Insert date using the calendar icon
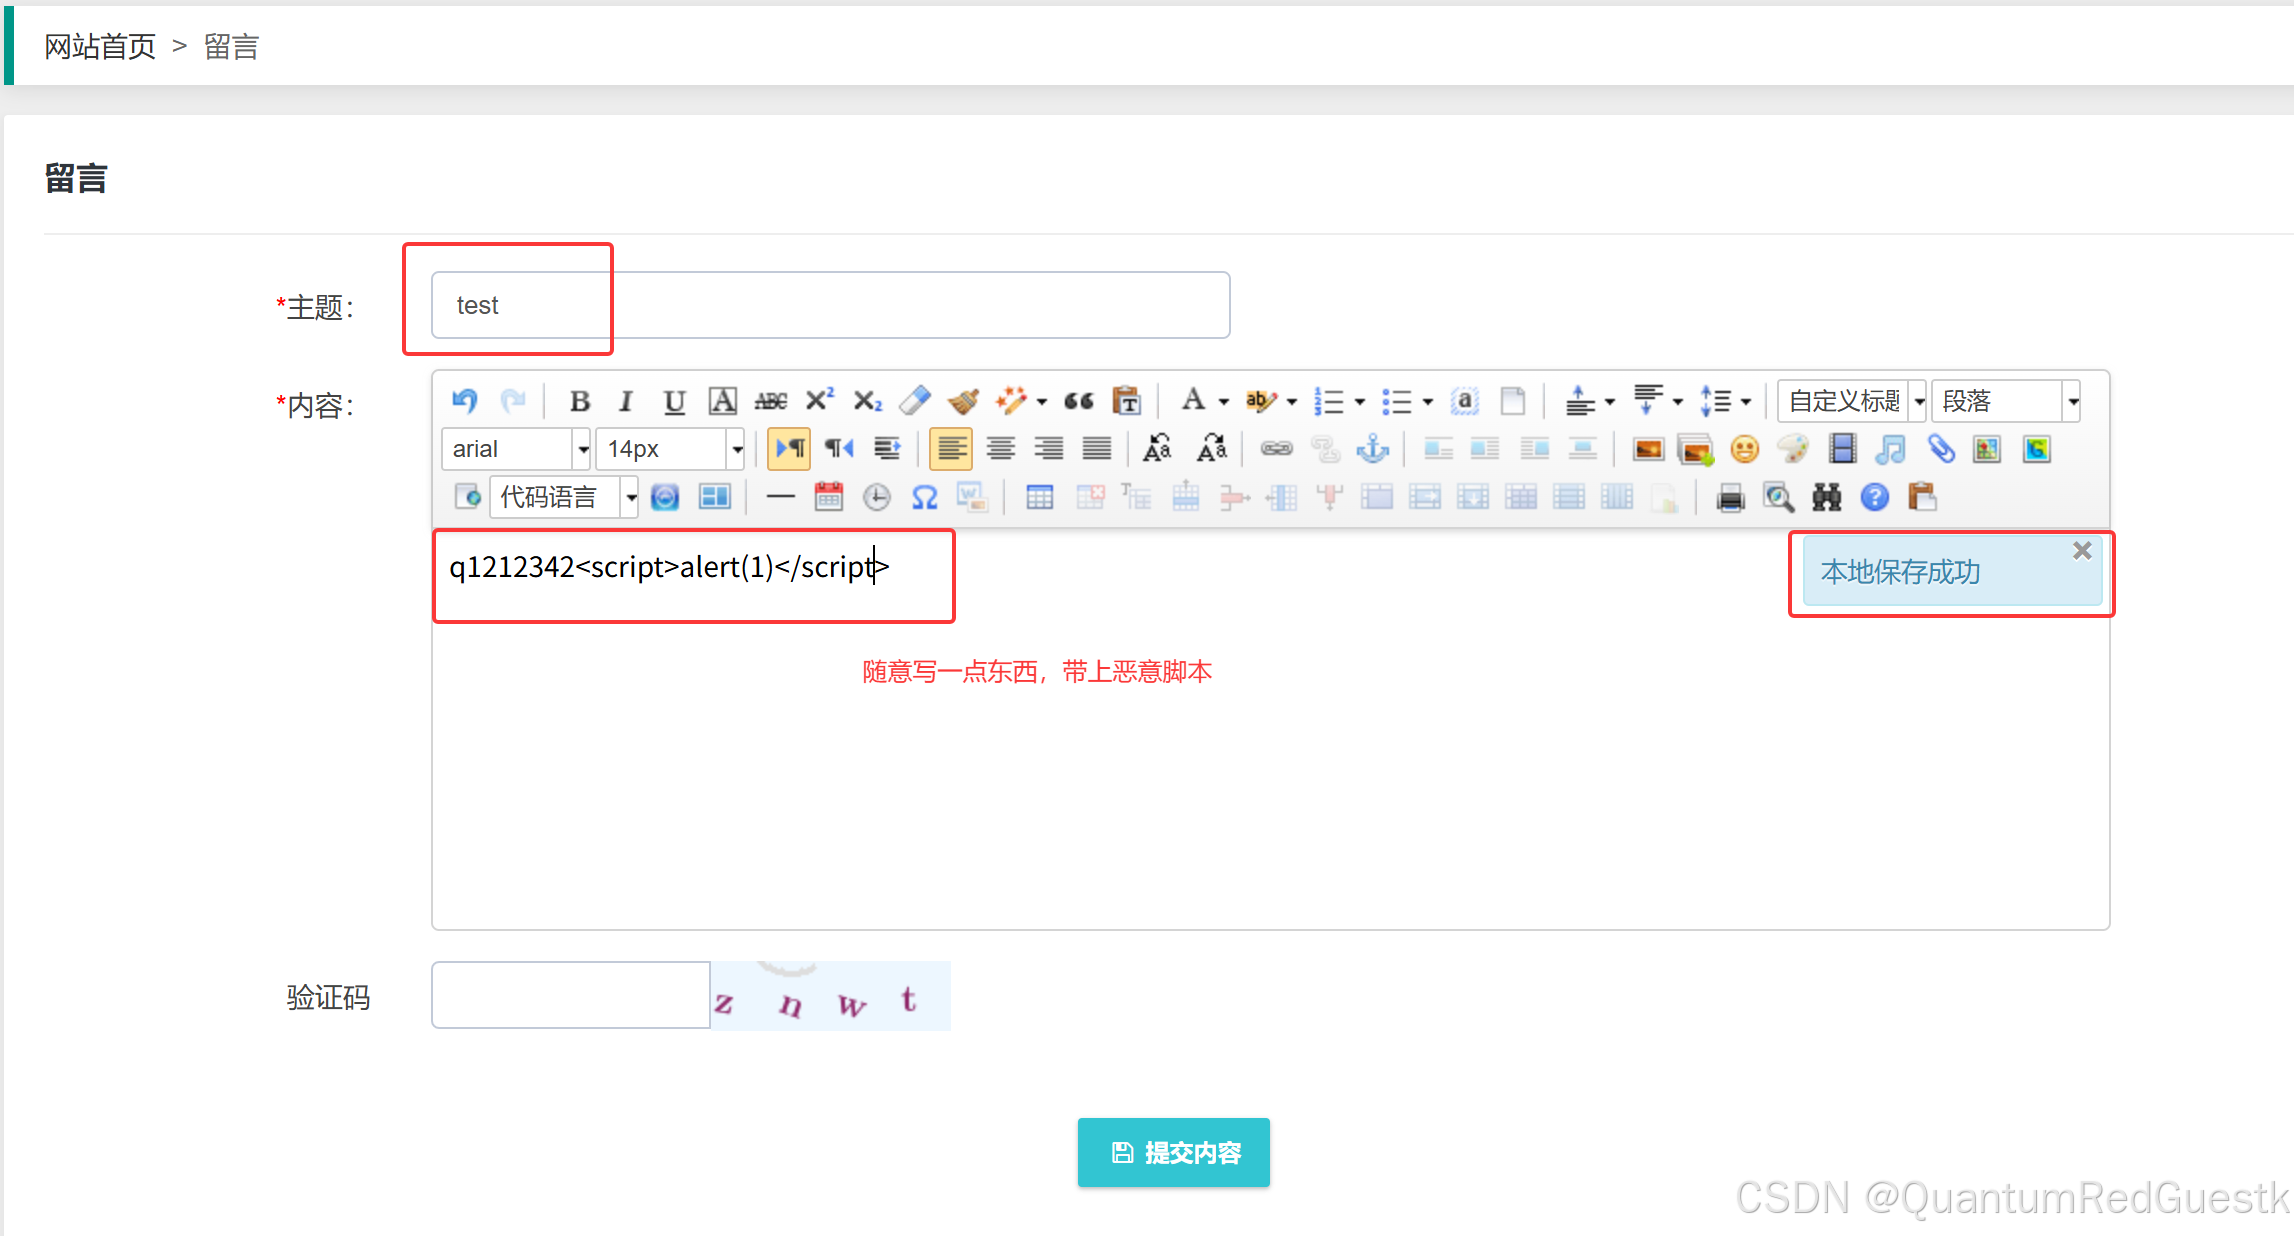This screenshot has height=1236, width=2294. pyautogui.click(x=828, y=497)
